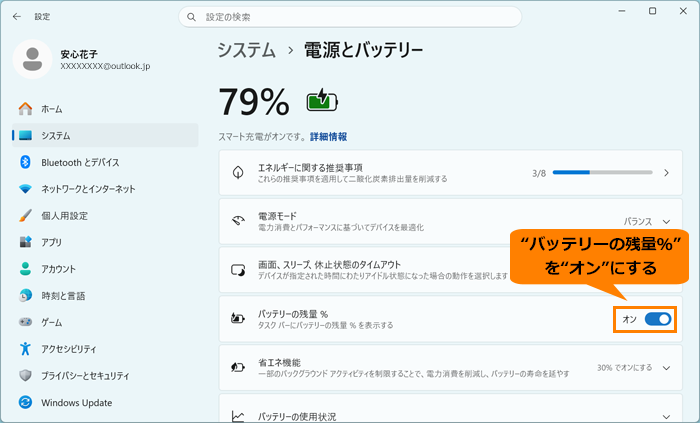Click the Accessibility (アクセシビリティ) figure icon
The width and height of the screenshot is (700, 423).
click(25, 348)
